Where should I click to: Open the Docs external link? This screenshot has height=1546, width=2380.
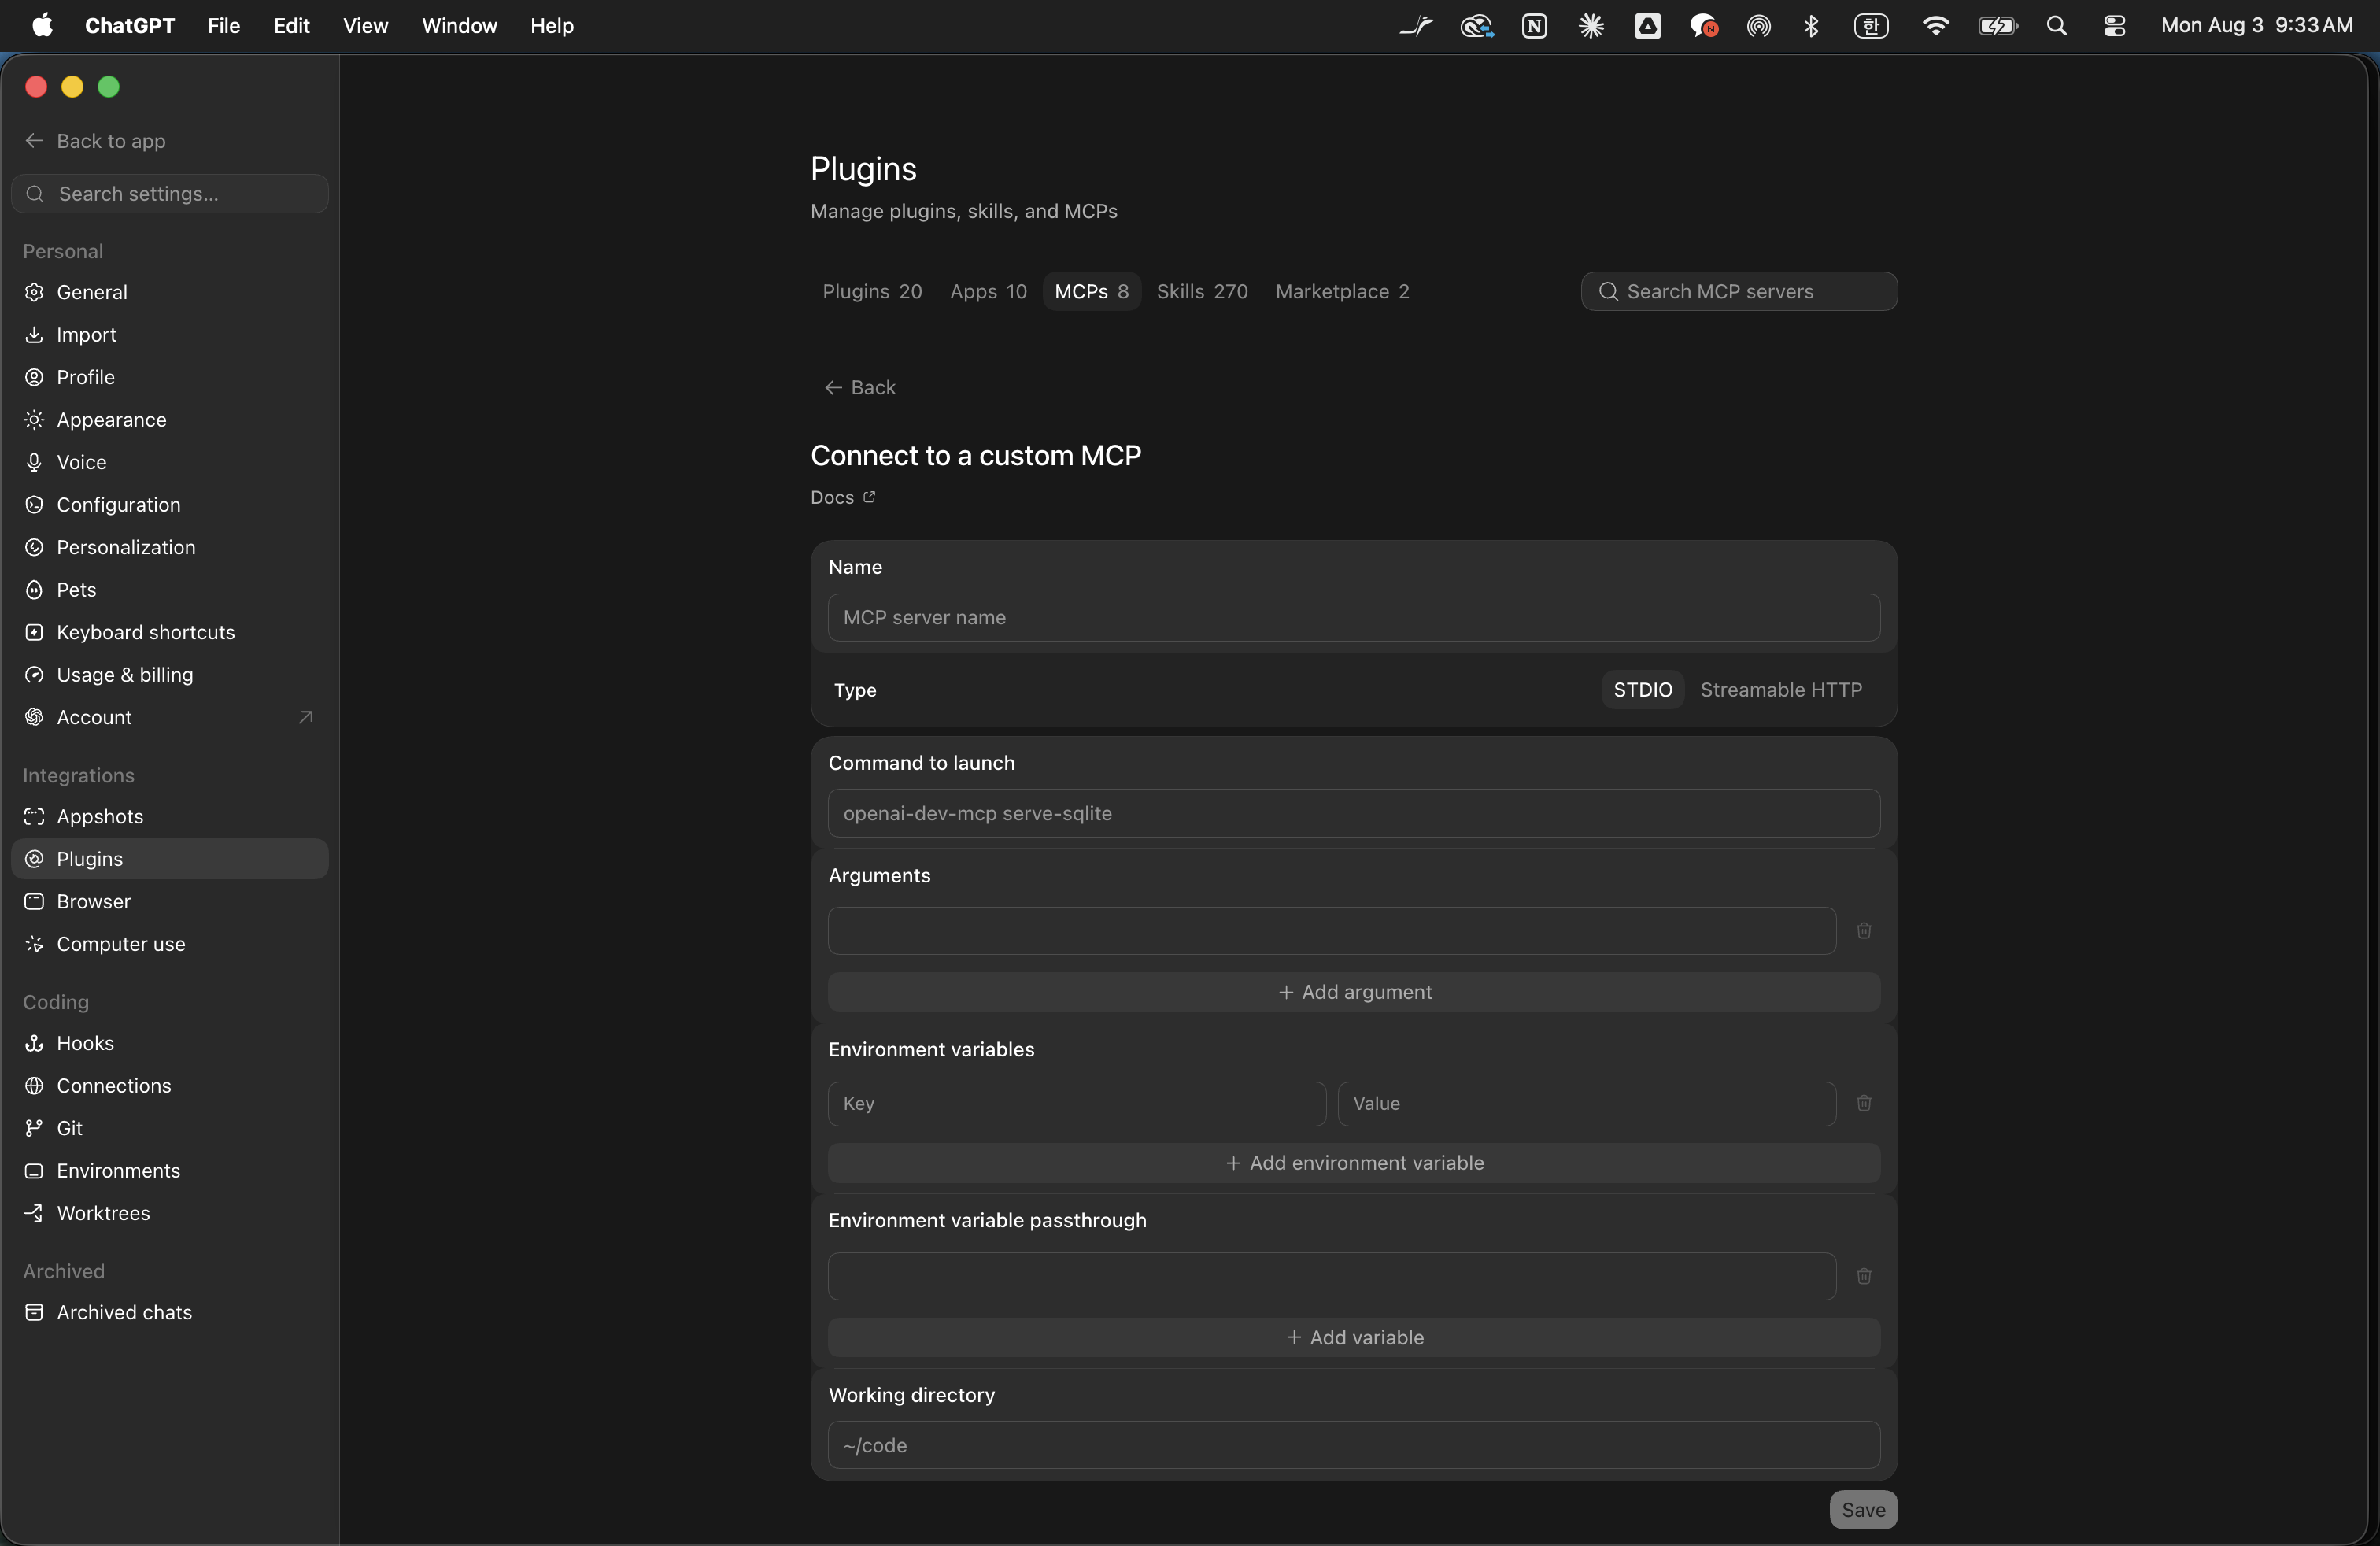pos(843,497)
